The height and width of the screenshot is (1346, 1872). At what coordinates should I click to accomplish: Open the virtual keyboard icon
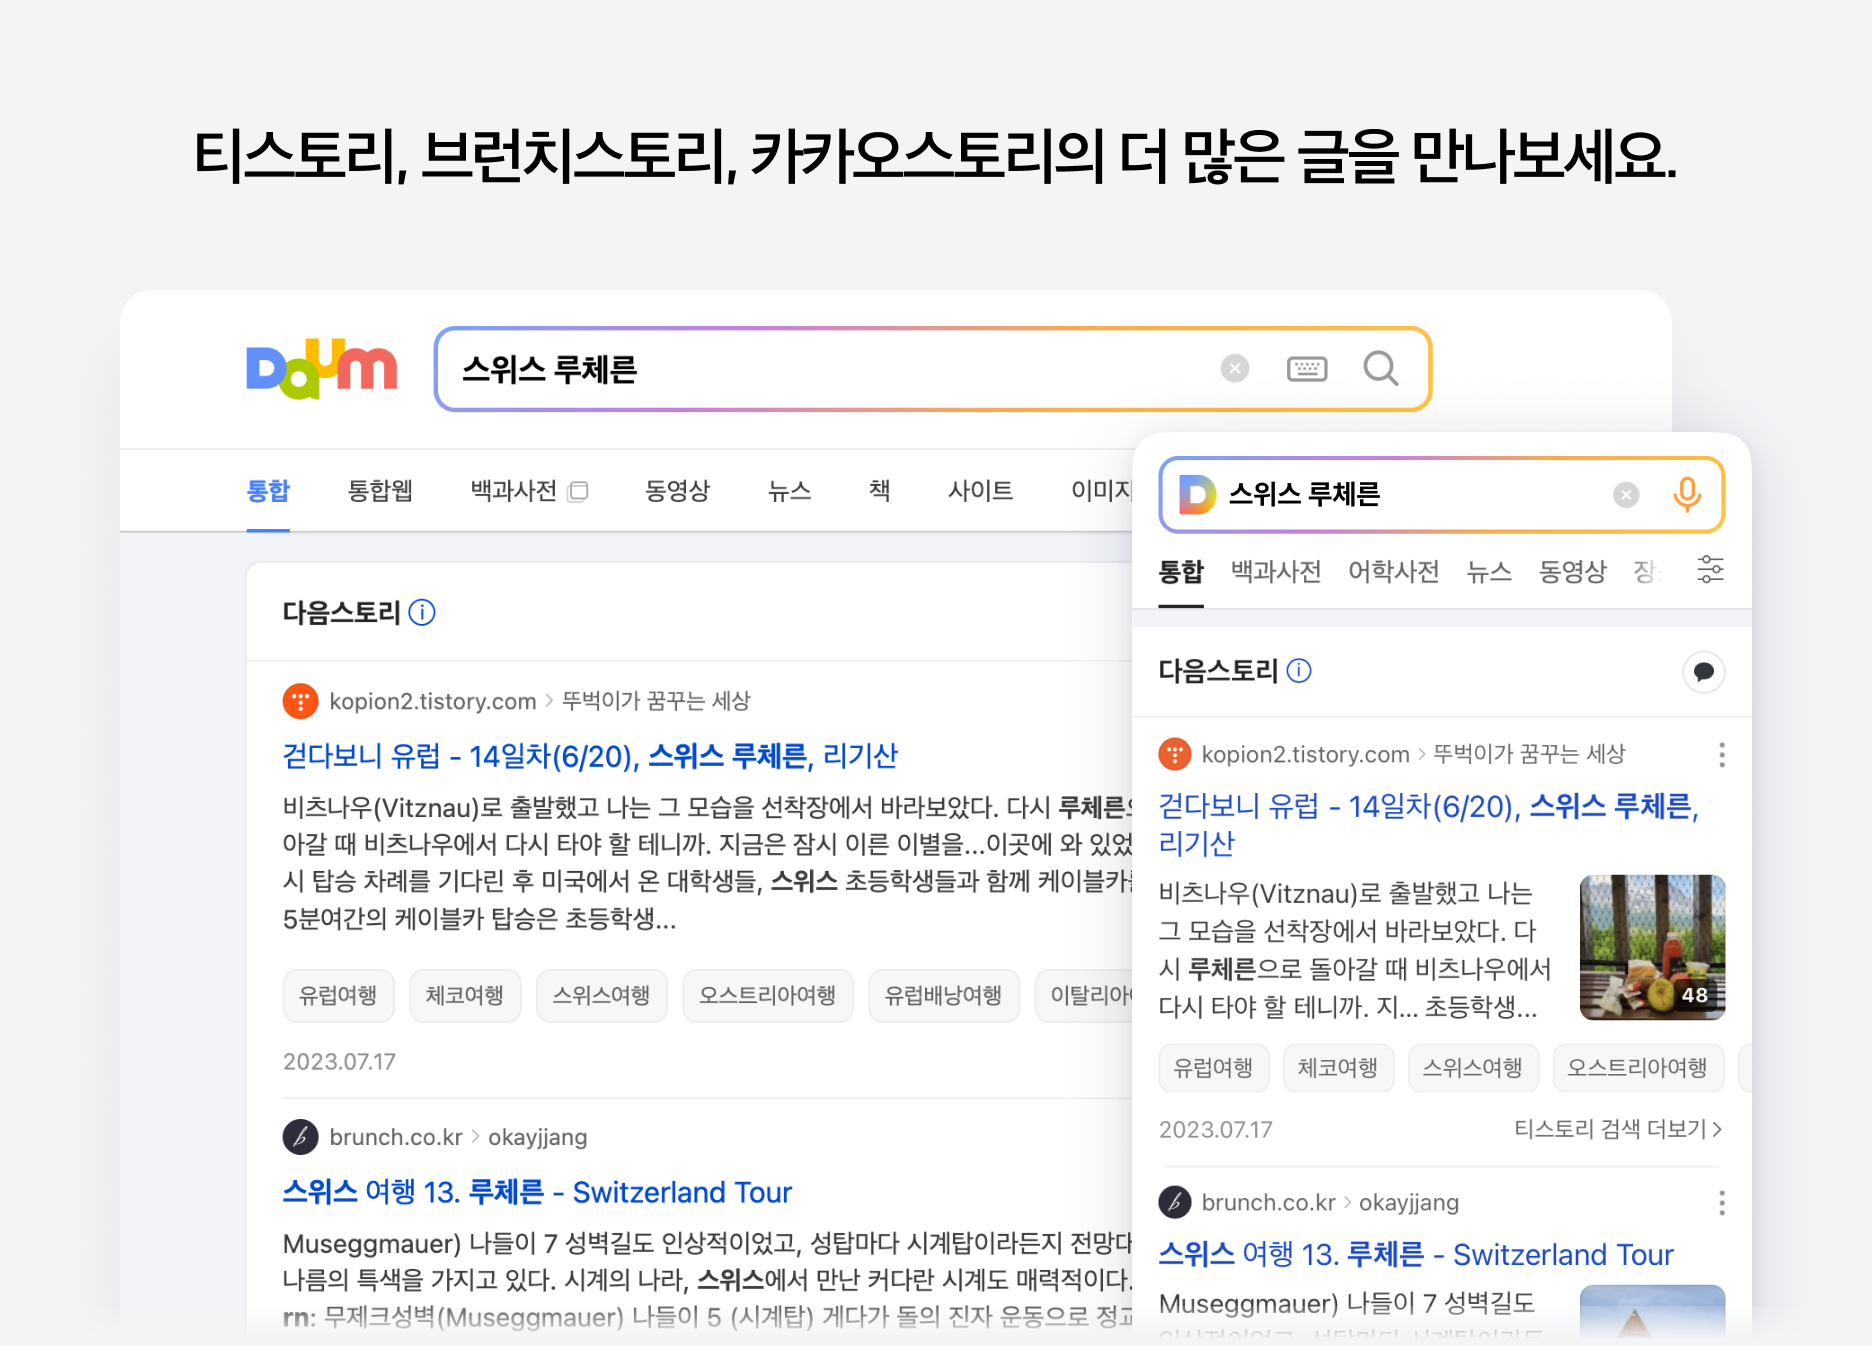1307,369
